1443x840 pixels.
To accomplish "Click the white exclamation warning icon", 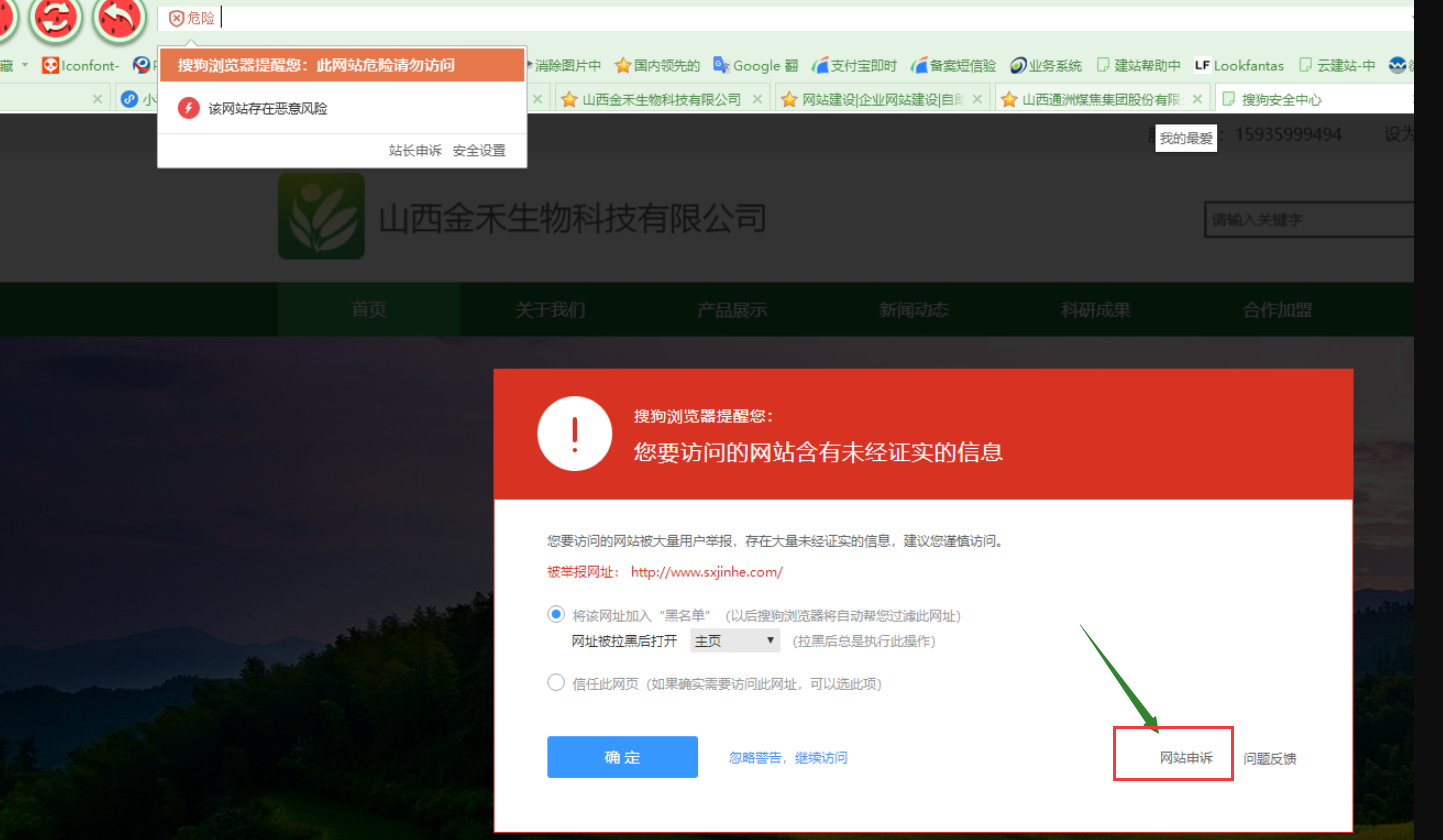I will (575, 433).
